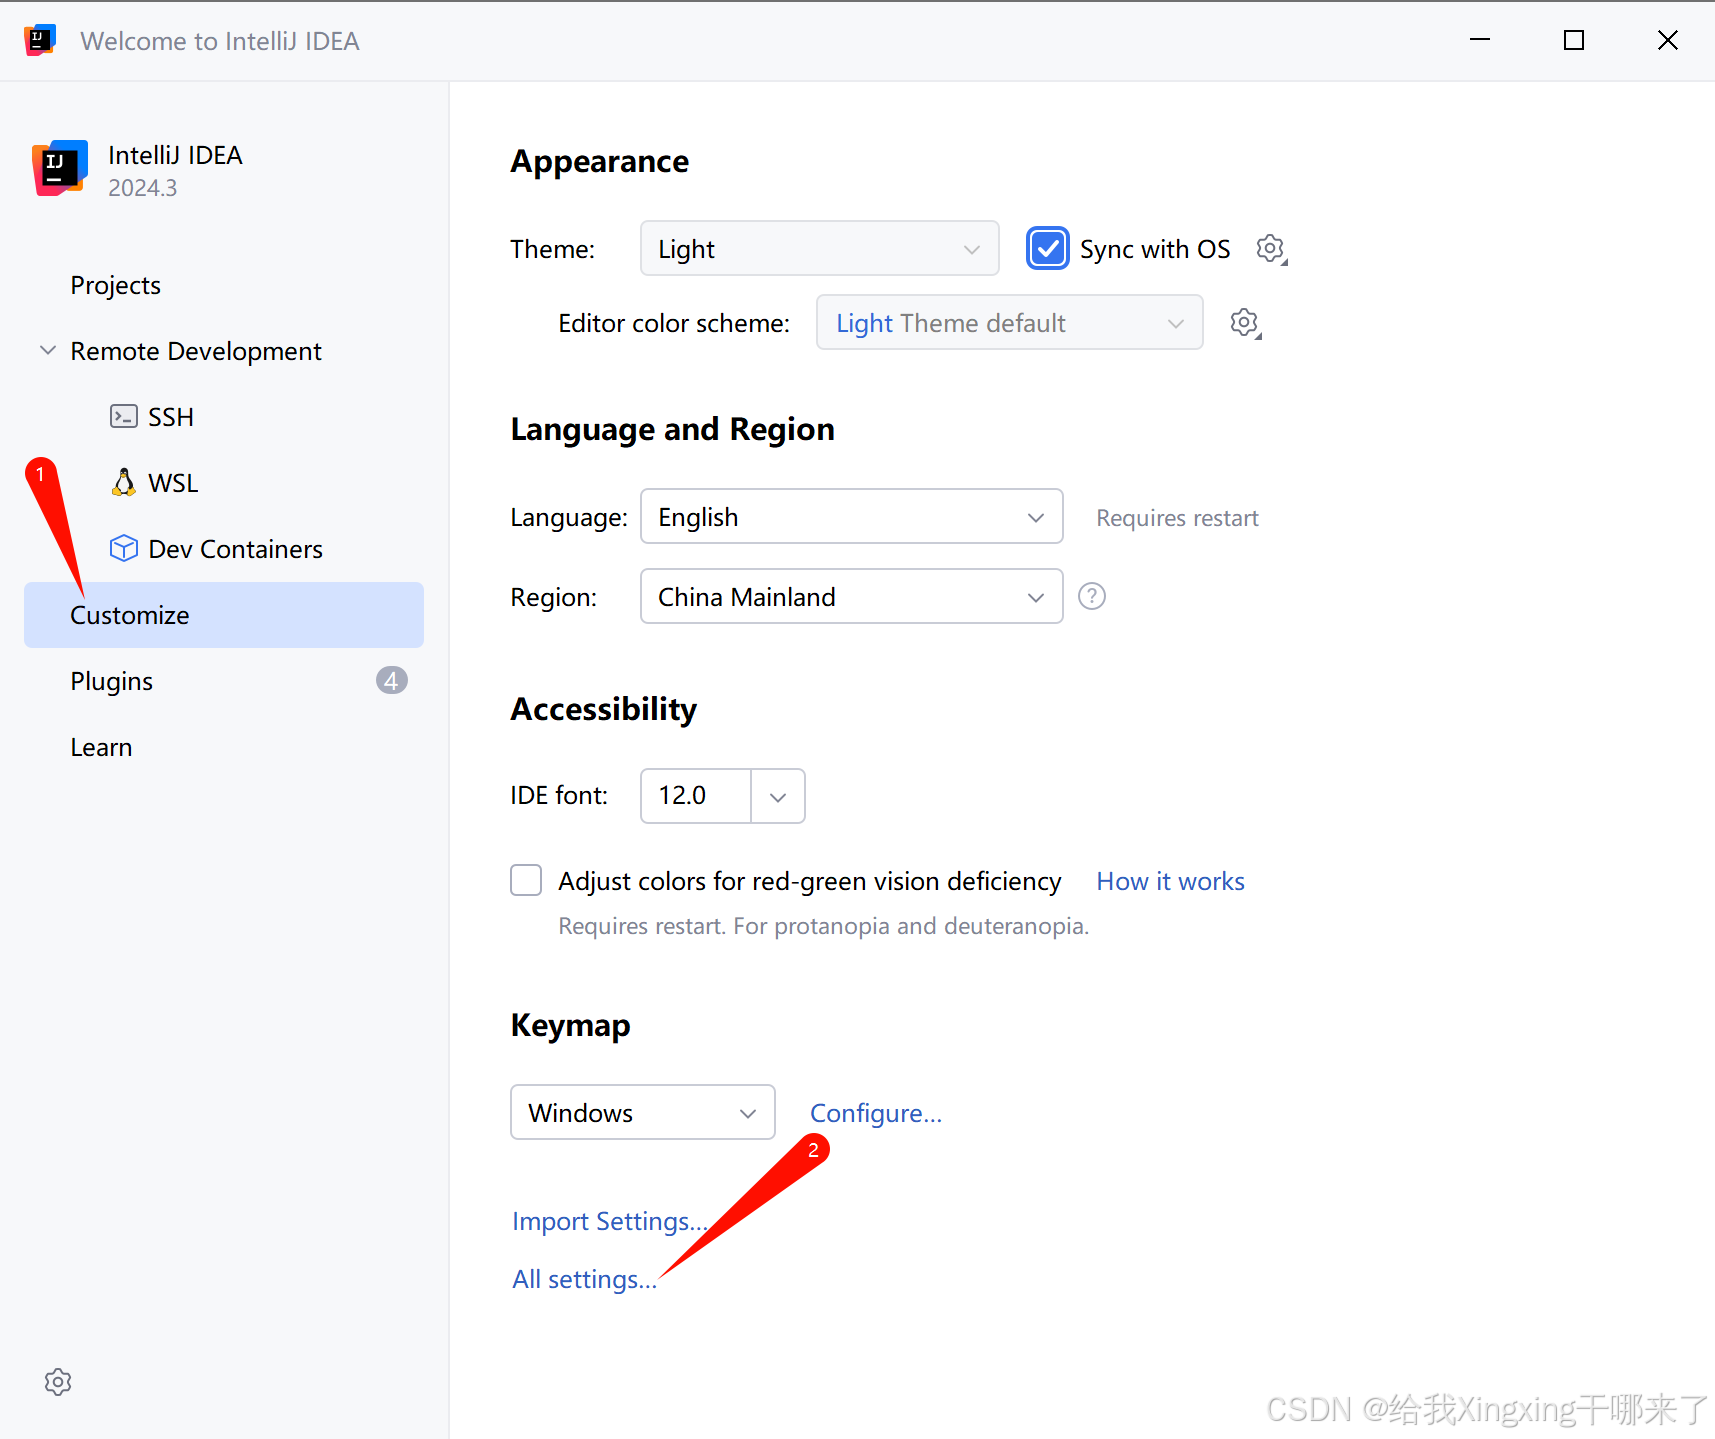The height and width of the screenshot is (1439, 1715).
Task: Open options gear at sidebar bottom
Action: pos(58,1382)
